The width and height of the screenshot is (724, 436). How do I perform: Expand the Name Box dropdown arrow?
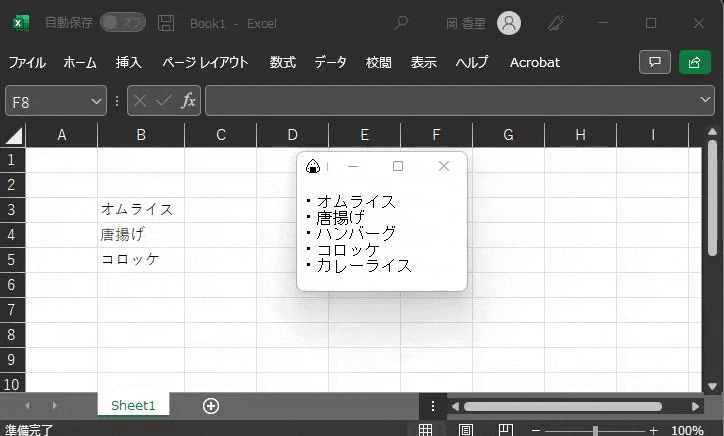click(x=96, y=101)
